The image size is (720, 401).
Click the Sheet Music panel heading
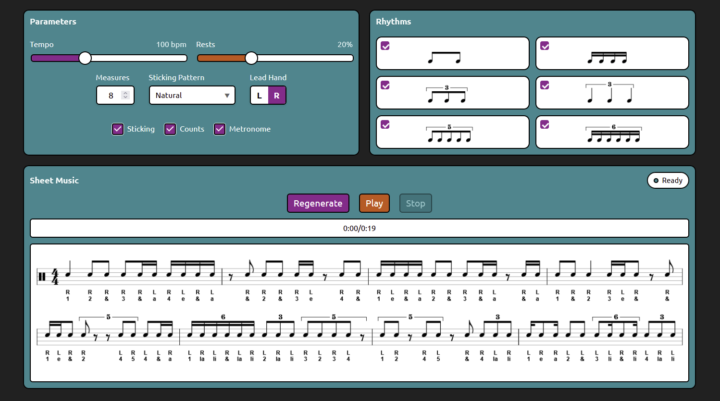(54, 181)
